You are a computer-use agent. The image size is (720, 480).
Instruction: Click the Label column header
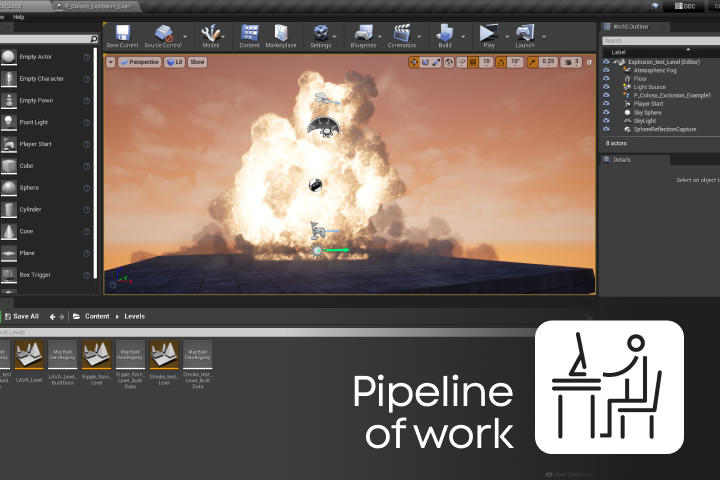619,52
